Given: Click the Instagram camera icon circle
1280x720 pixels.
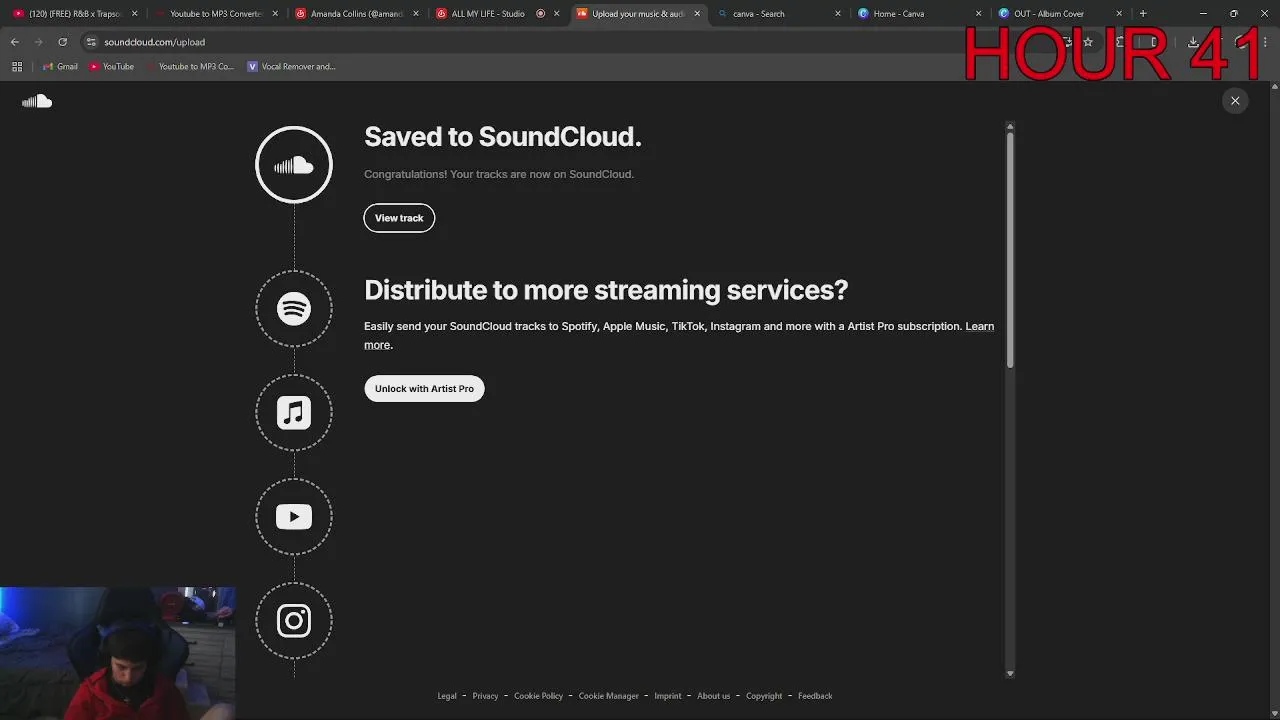Looking at the screenshot, I should tap(294, 621).
